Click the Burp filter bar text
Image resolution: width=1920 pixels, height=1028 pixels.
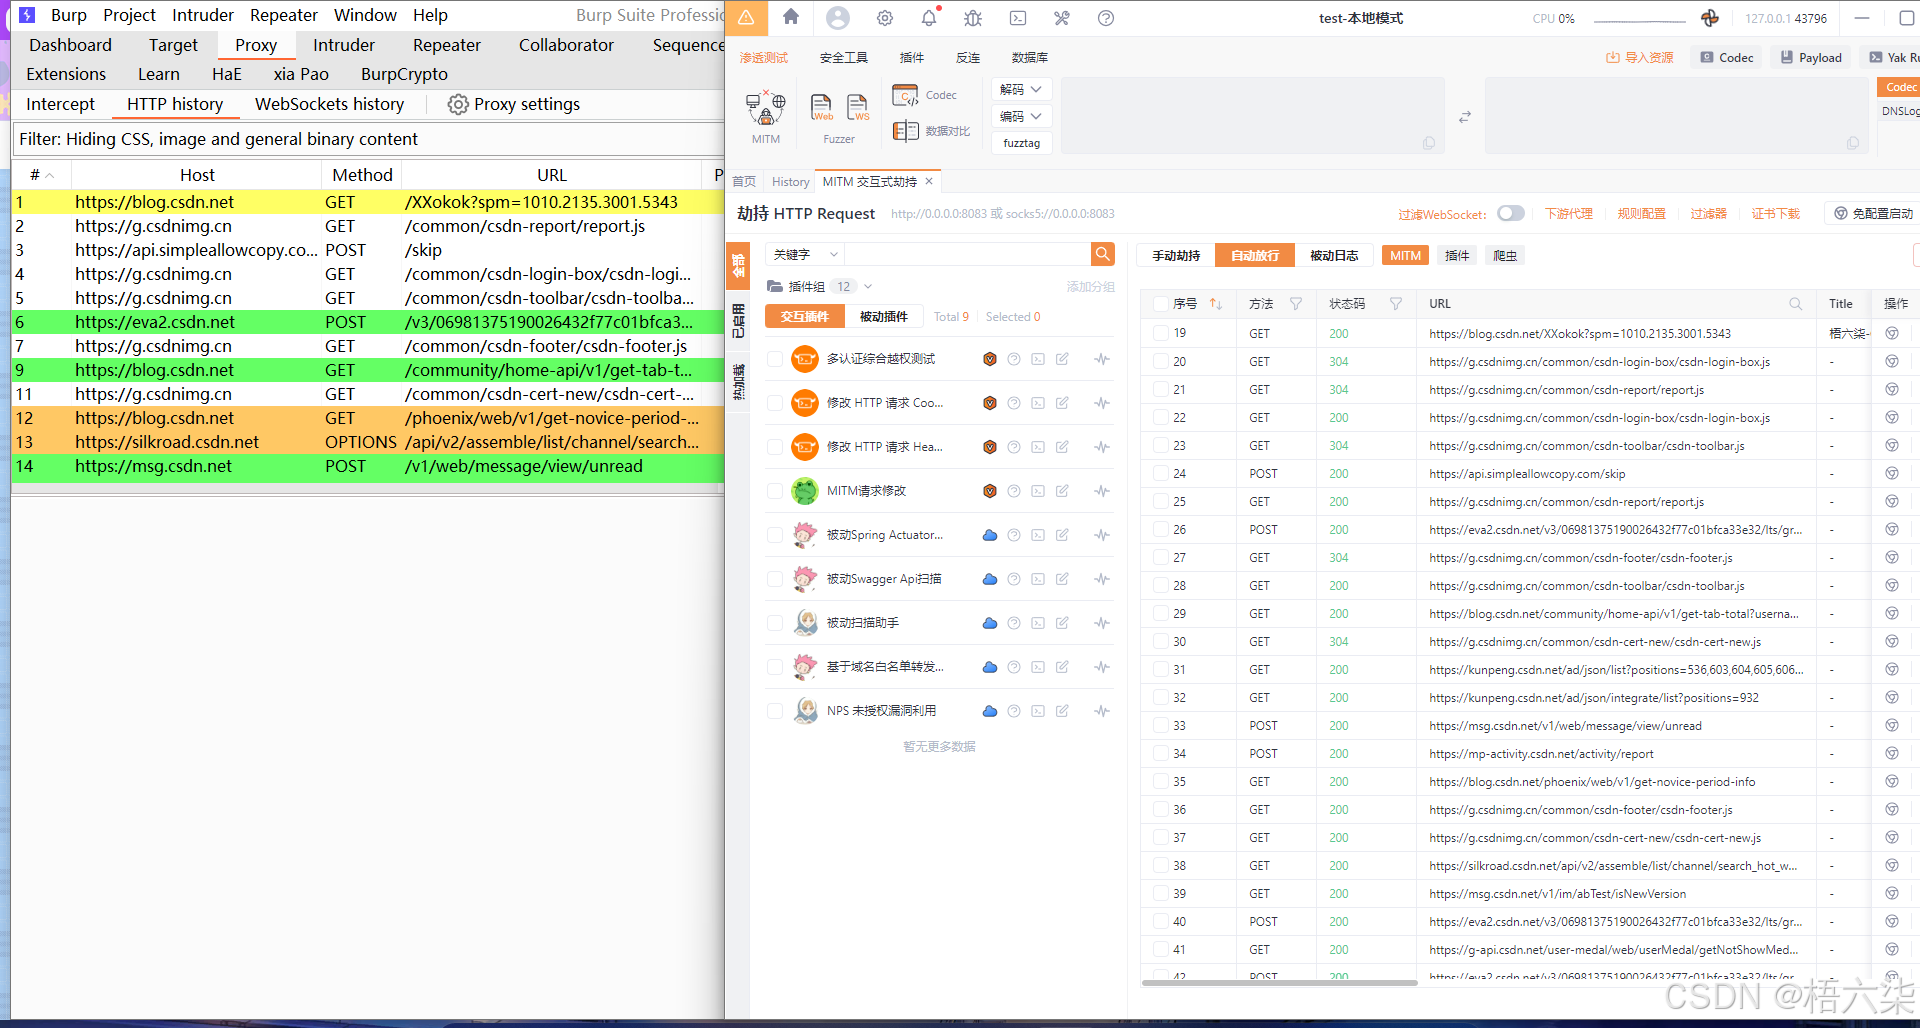click(x=218, y=139)
